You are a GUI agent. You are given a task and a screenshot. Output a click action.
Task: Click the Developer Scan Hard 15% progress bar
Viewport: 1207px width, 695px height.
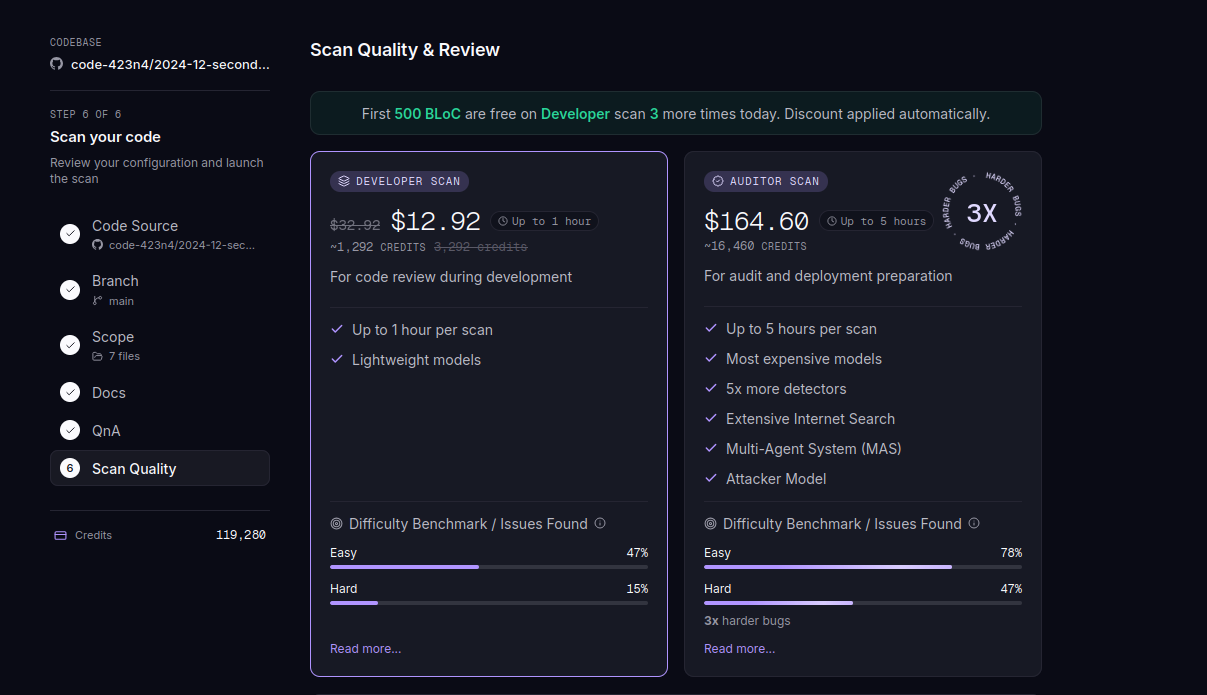pos(489,603)
